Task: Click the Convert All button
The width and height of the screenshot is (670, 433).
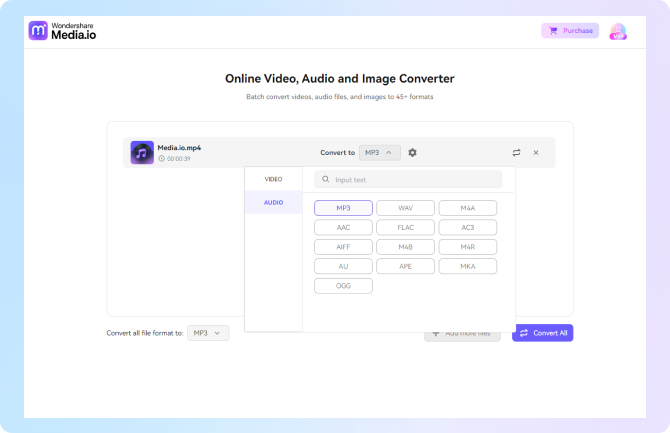Action: (542, 333)
